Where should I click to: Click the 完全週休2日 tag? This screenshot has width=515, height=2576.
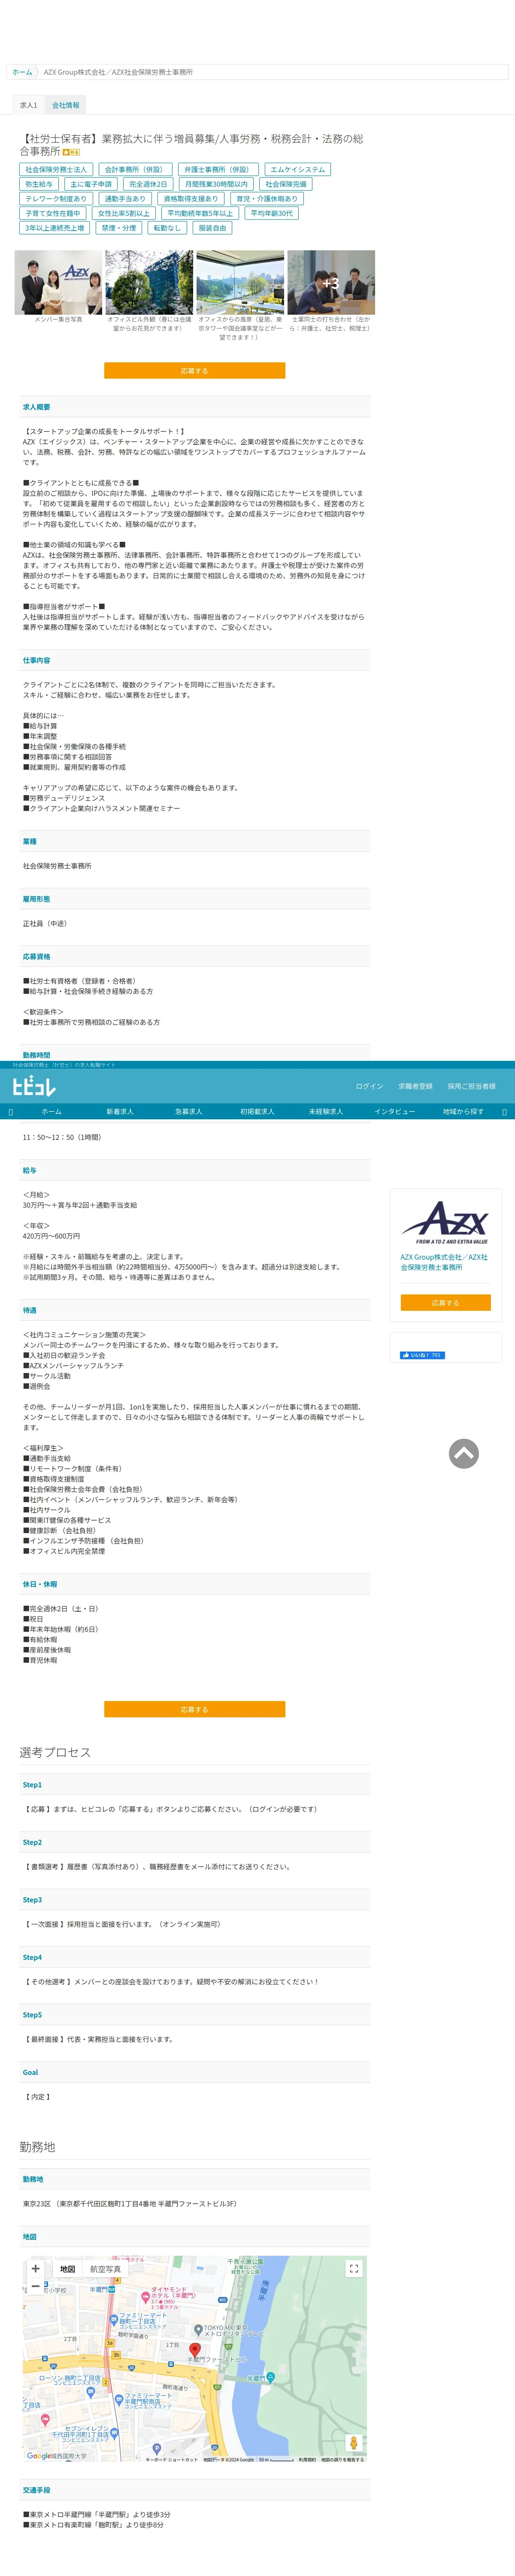pos(148,184)
